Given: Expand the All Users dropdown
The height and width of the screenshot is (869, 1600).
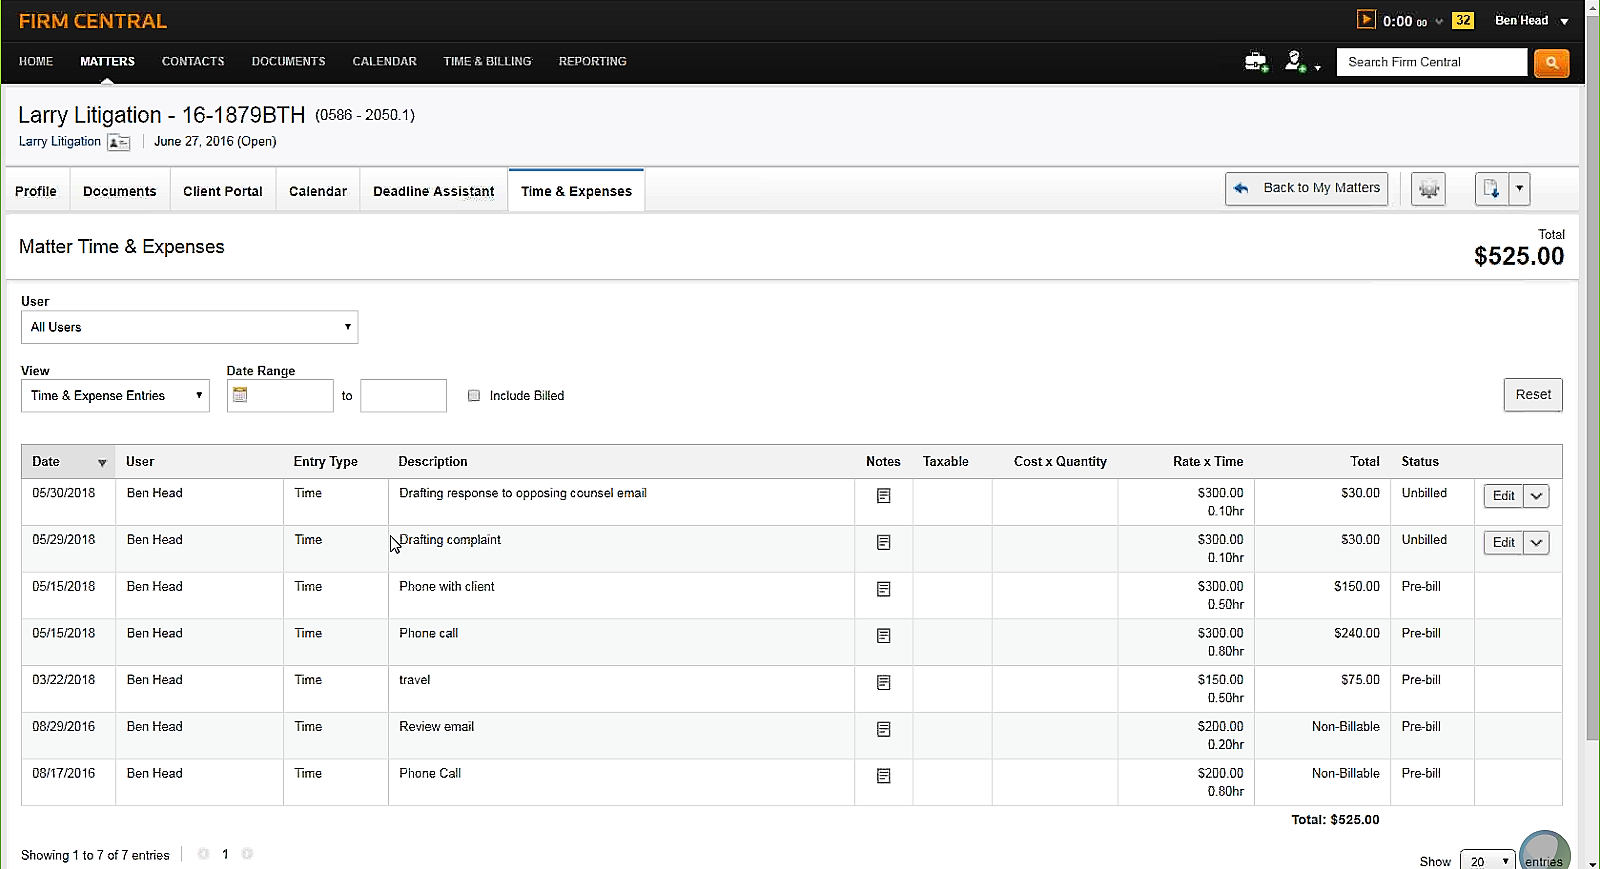Looking at the screenshot, I should pyautogui.click(x=189, y=327).
